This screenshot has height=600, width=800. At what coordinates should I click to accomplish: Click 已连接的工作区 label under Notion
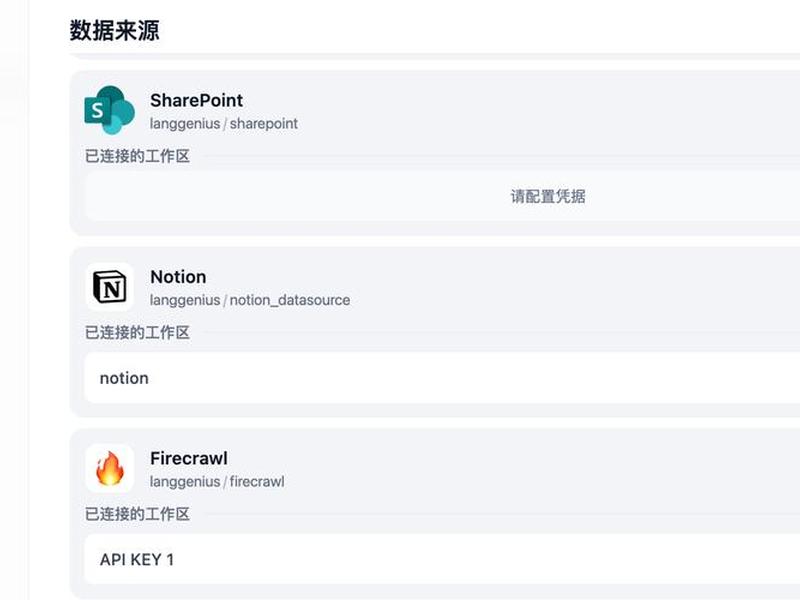tap(137, 333)
